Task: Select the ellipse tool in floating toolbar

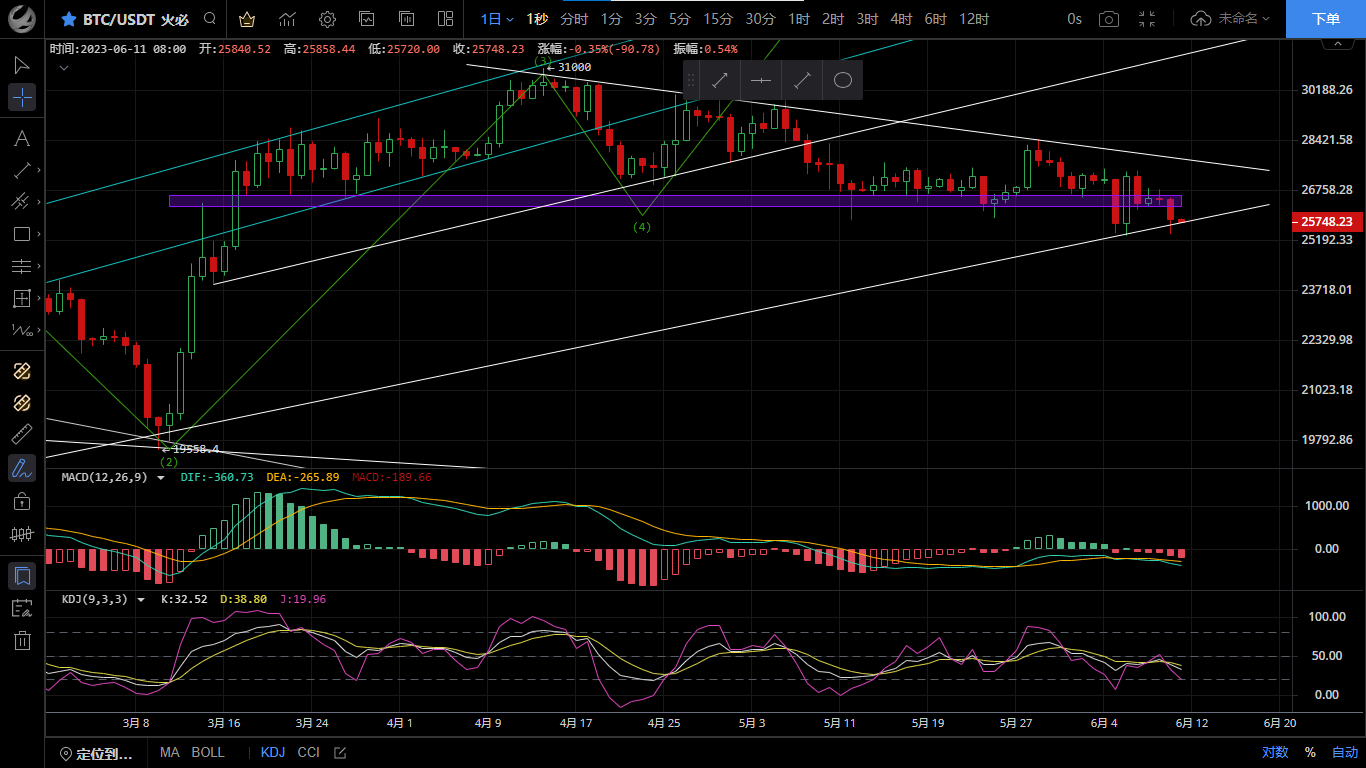Action: (842, 80)
